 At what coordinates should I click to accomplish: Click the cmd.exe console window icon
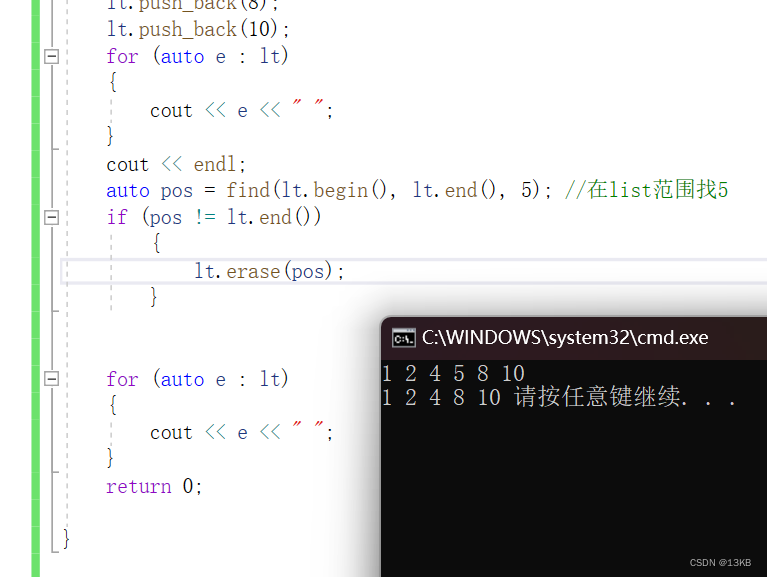click(404, 338)
